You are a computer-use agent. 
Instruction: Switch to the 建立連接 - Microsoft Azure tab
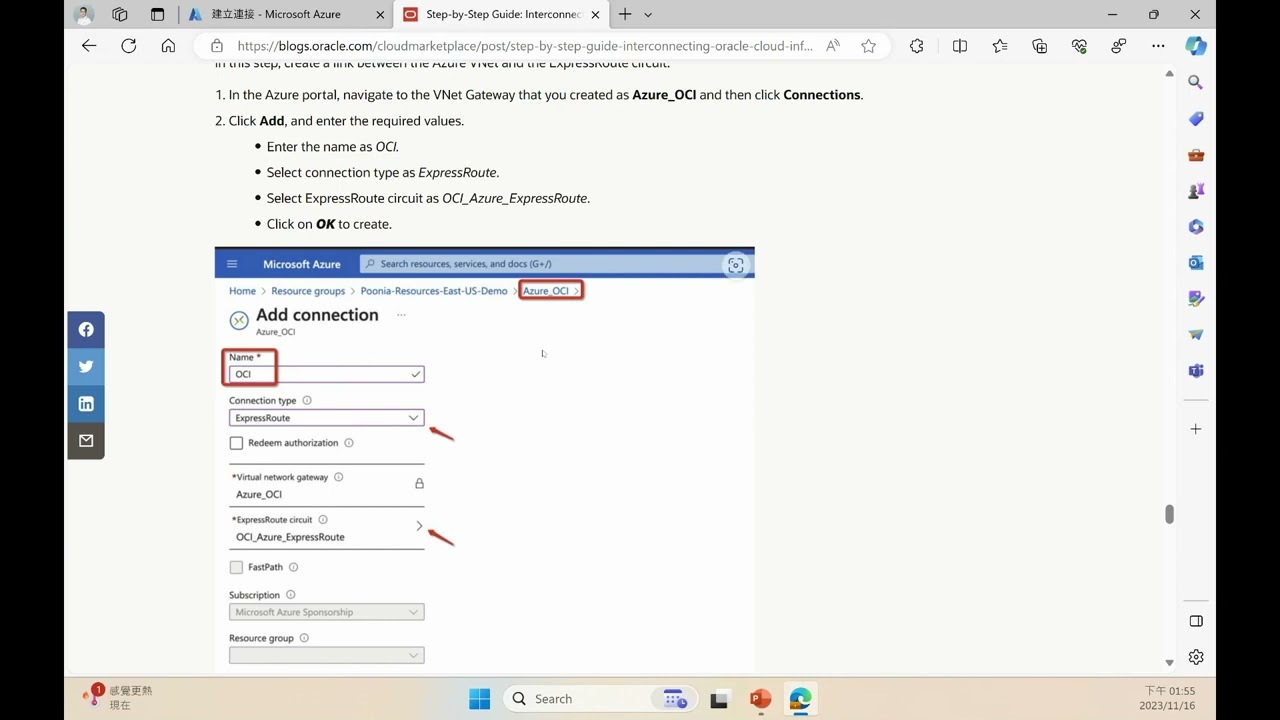pos(276,15)
